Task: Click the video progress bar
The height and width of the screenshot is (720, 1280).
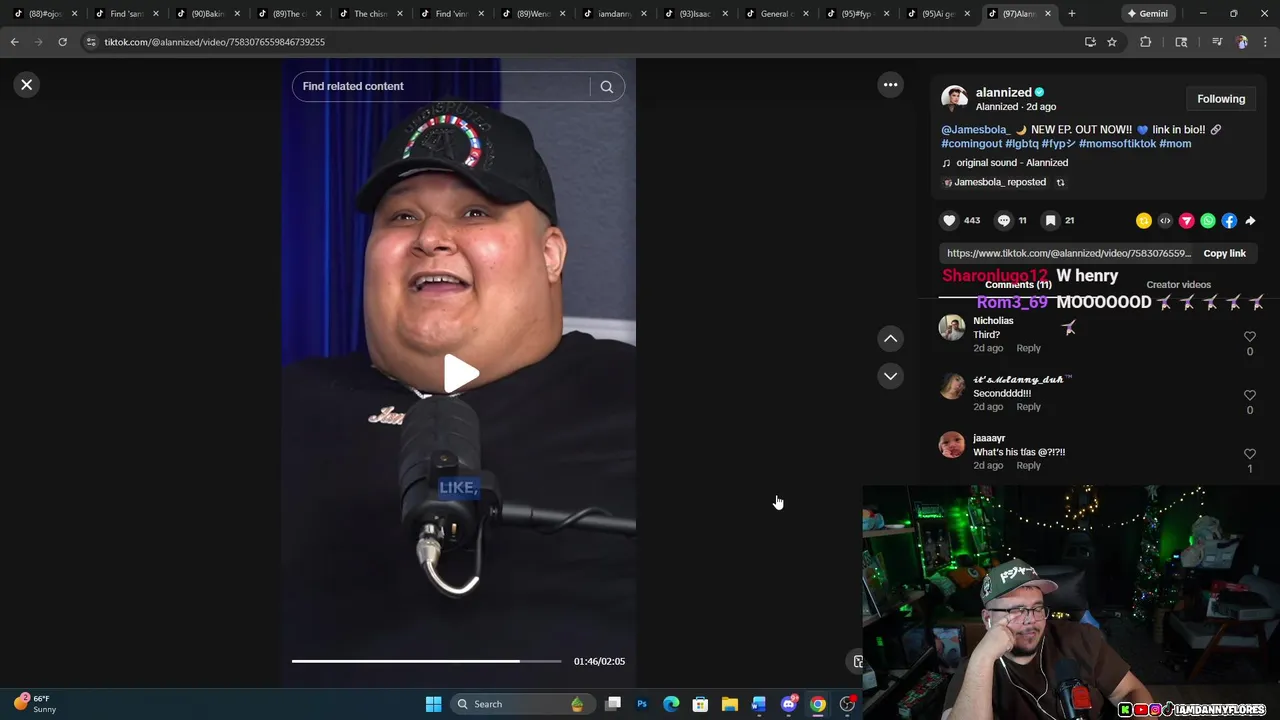Action: (426, 661)
